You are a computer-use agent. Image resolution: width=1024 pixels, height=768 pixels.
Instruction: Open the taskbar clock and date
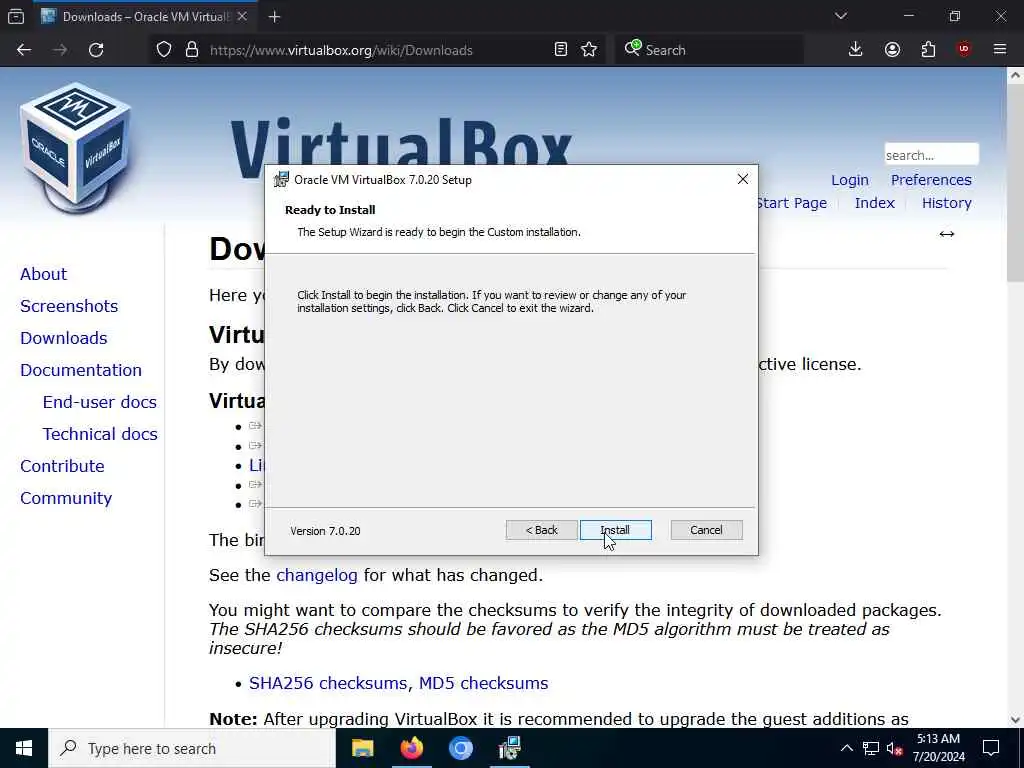(x=938, y=748)
